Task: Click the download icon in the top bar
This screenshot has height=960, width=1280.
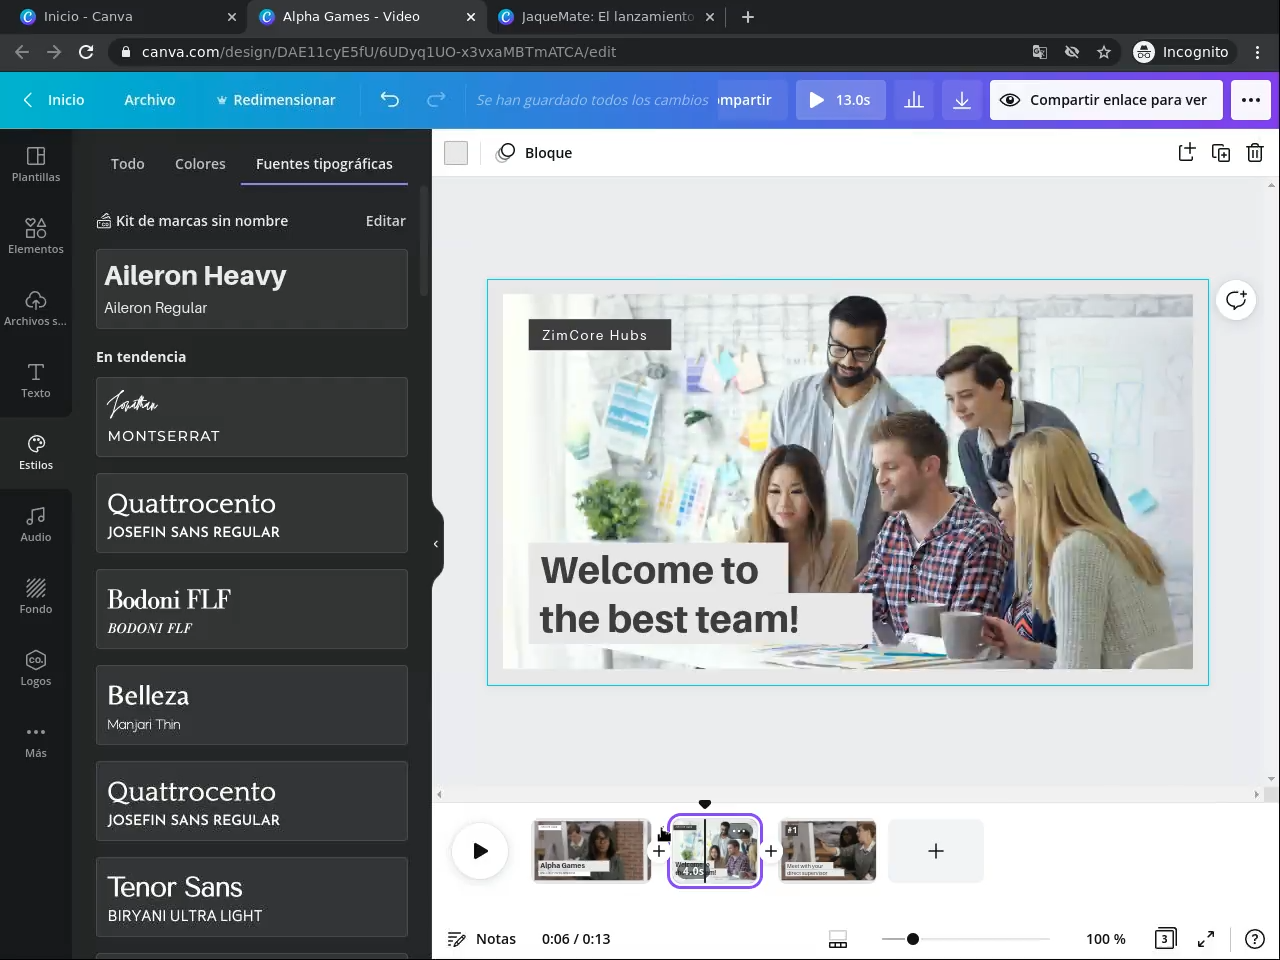Action: point(962,100)
